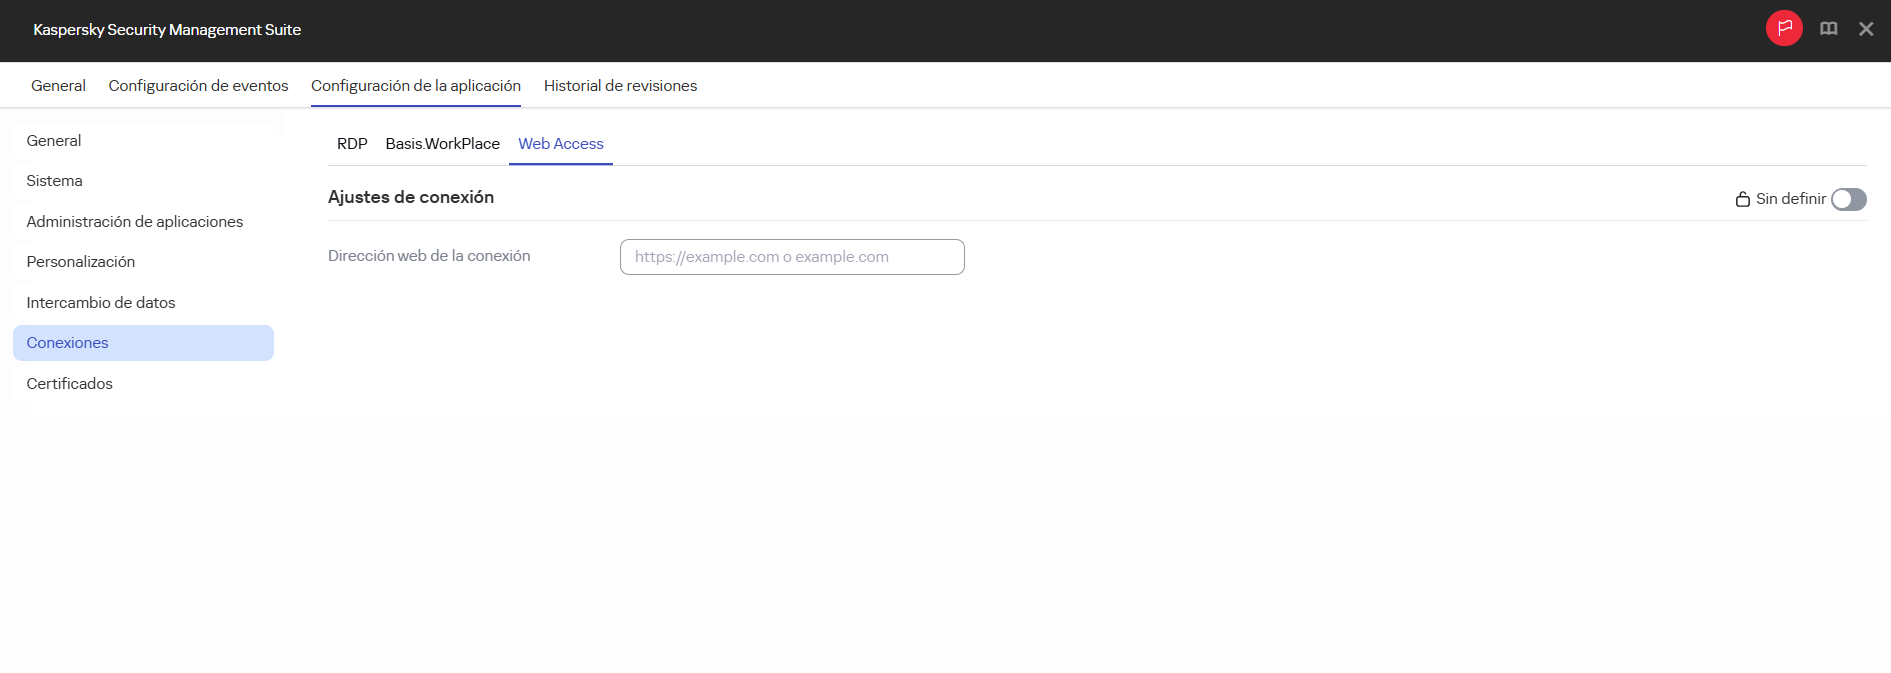Click the Ajustes de conexión heading

click(411, 197)
